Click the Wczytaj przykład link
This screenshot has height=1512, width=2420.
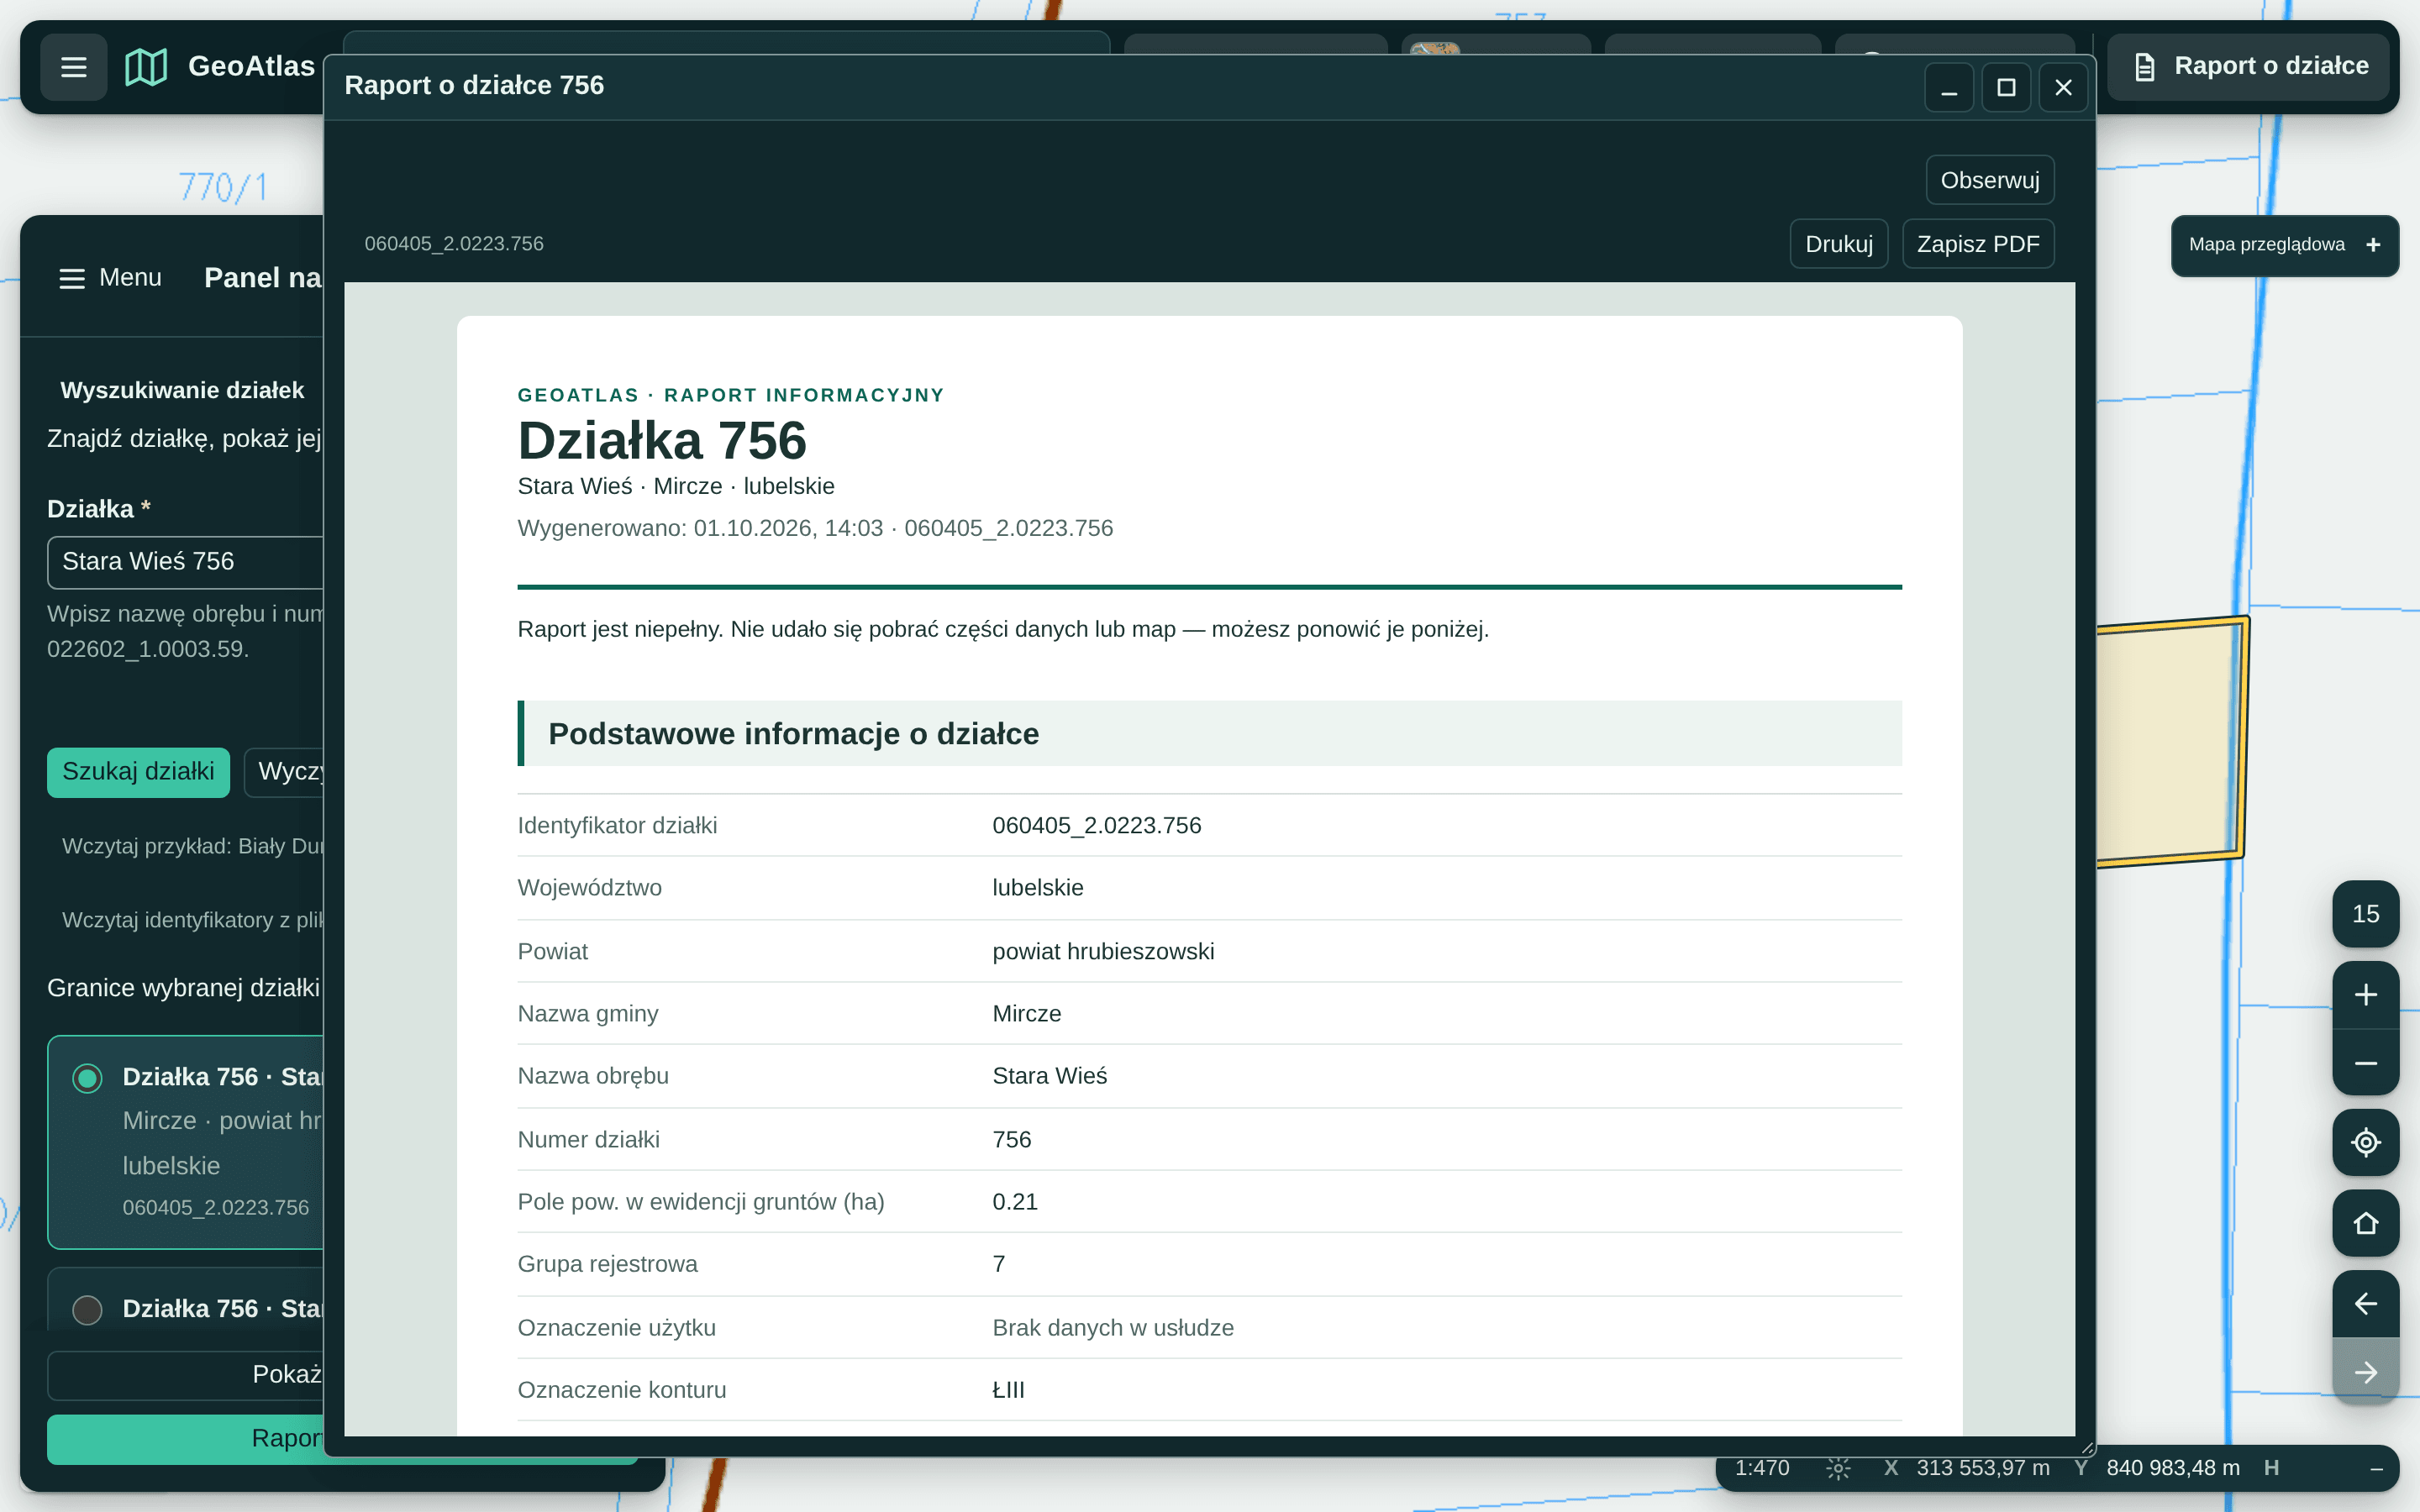(x=193, y=846)
